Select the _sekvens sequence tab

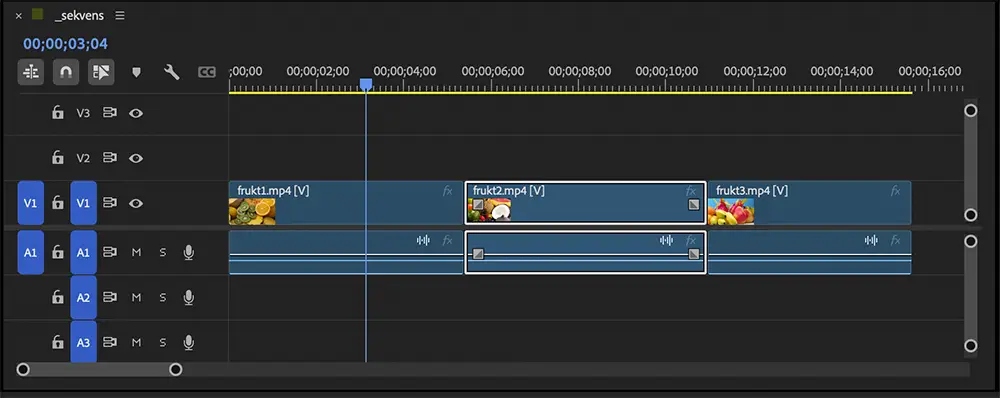point(79,16)
